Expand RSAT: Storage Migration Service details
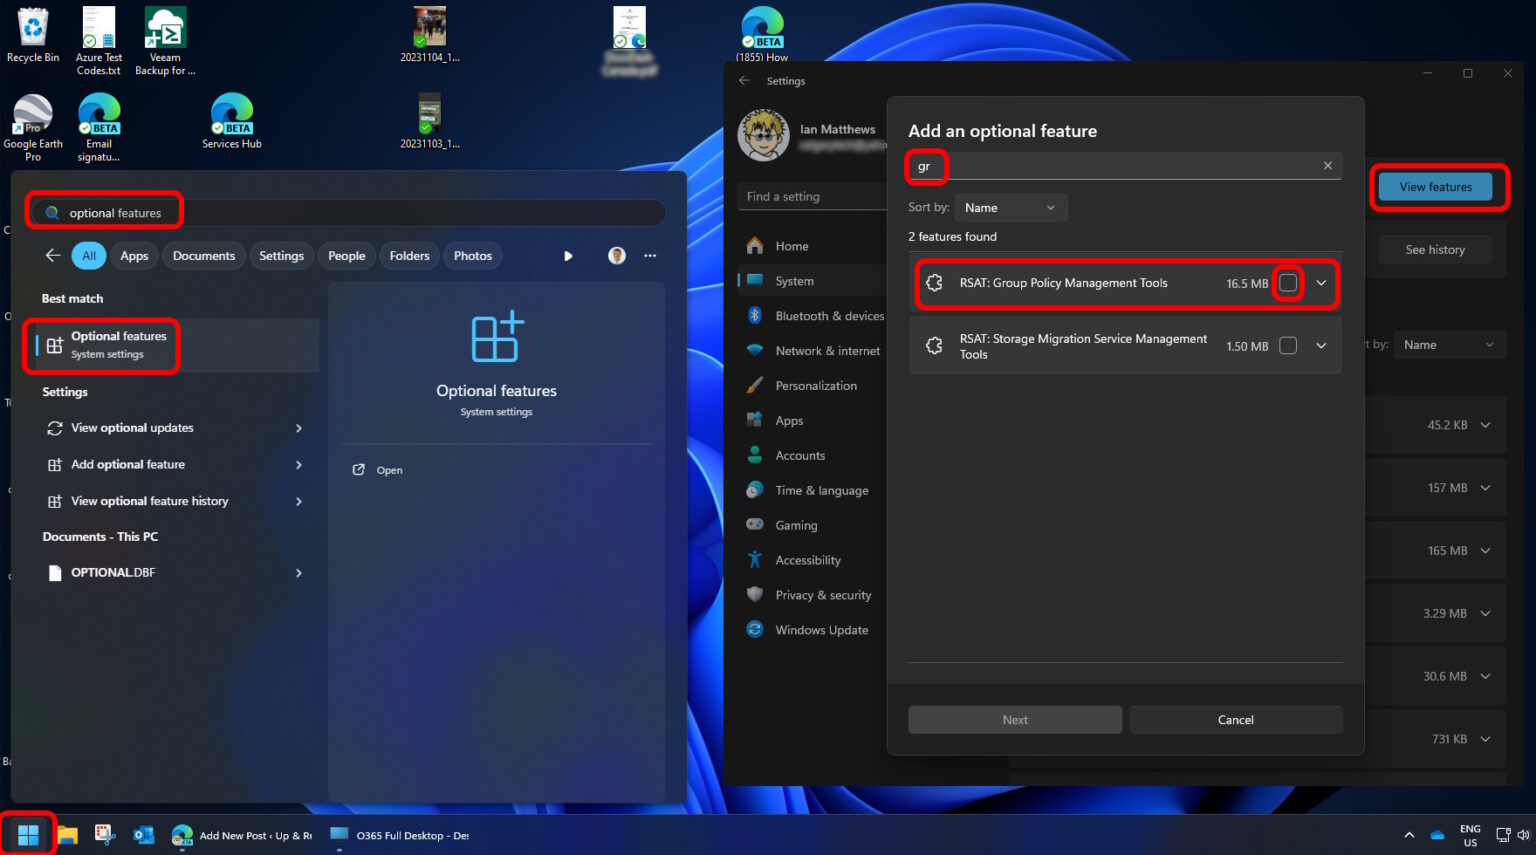This screenshot has width=1536, height=855. [1321, 345]
